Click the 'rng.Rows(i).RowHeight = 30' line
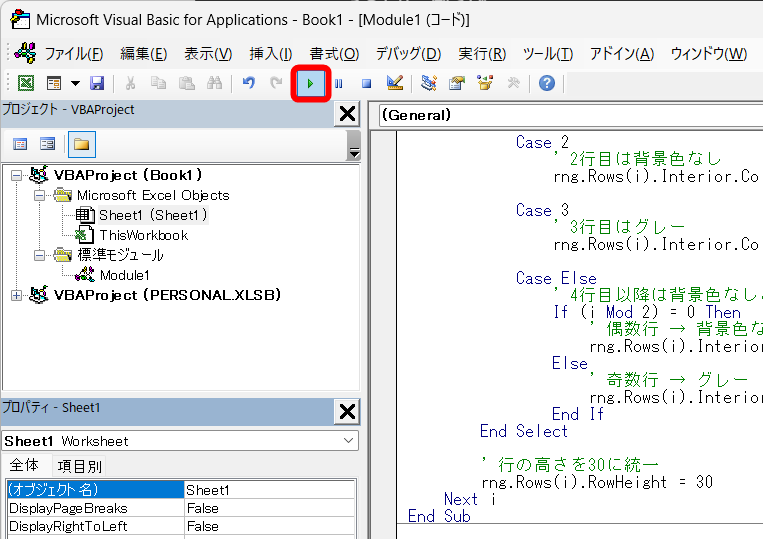The width and height of the screenshot is (763, 539). coord(597,482)
